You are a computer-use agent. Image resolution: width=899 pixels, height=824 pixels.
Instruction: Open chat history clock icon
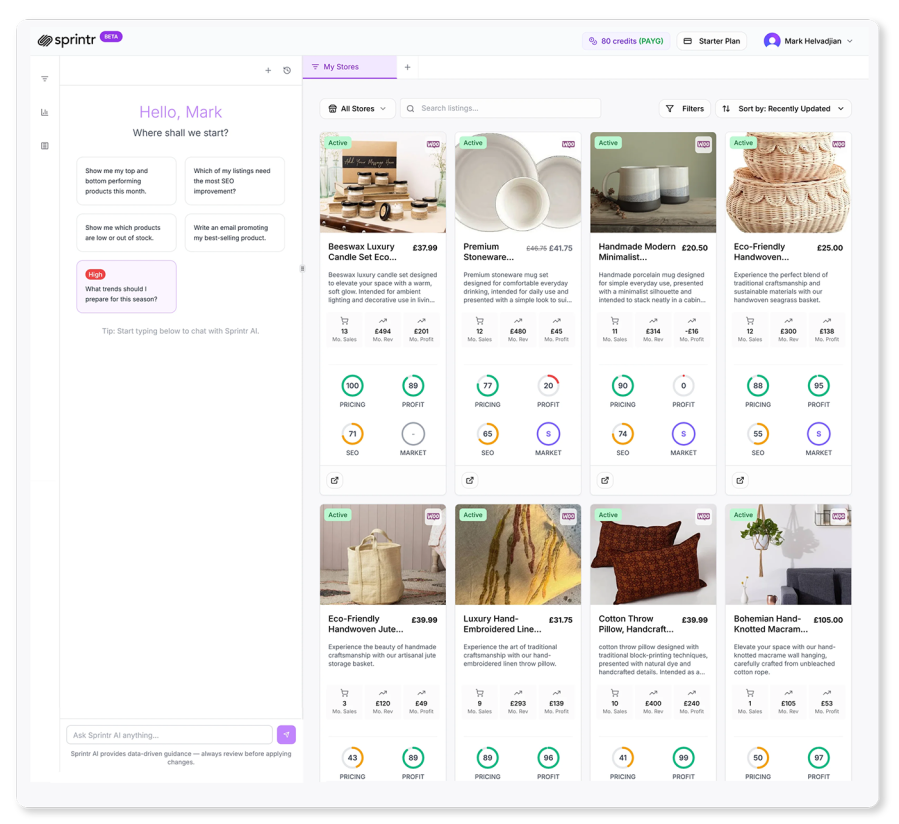click(287, 71)
